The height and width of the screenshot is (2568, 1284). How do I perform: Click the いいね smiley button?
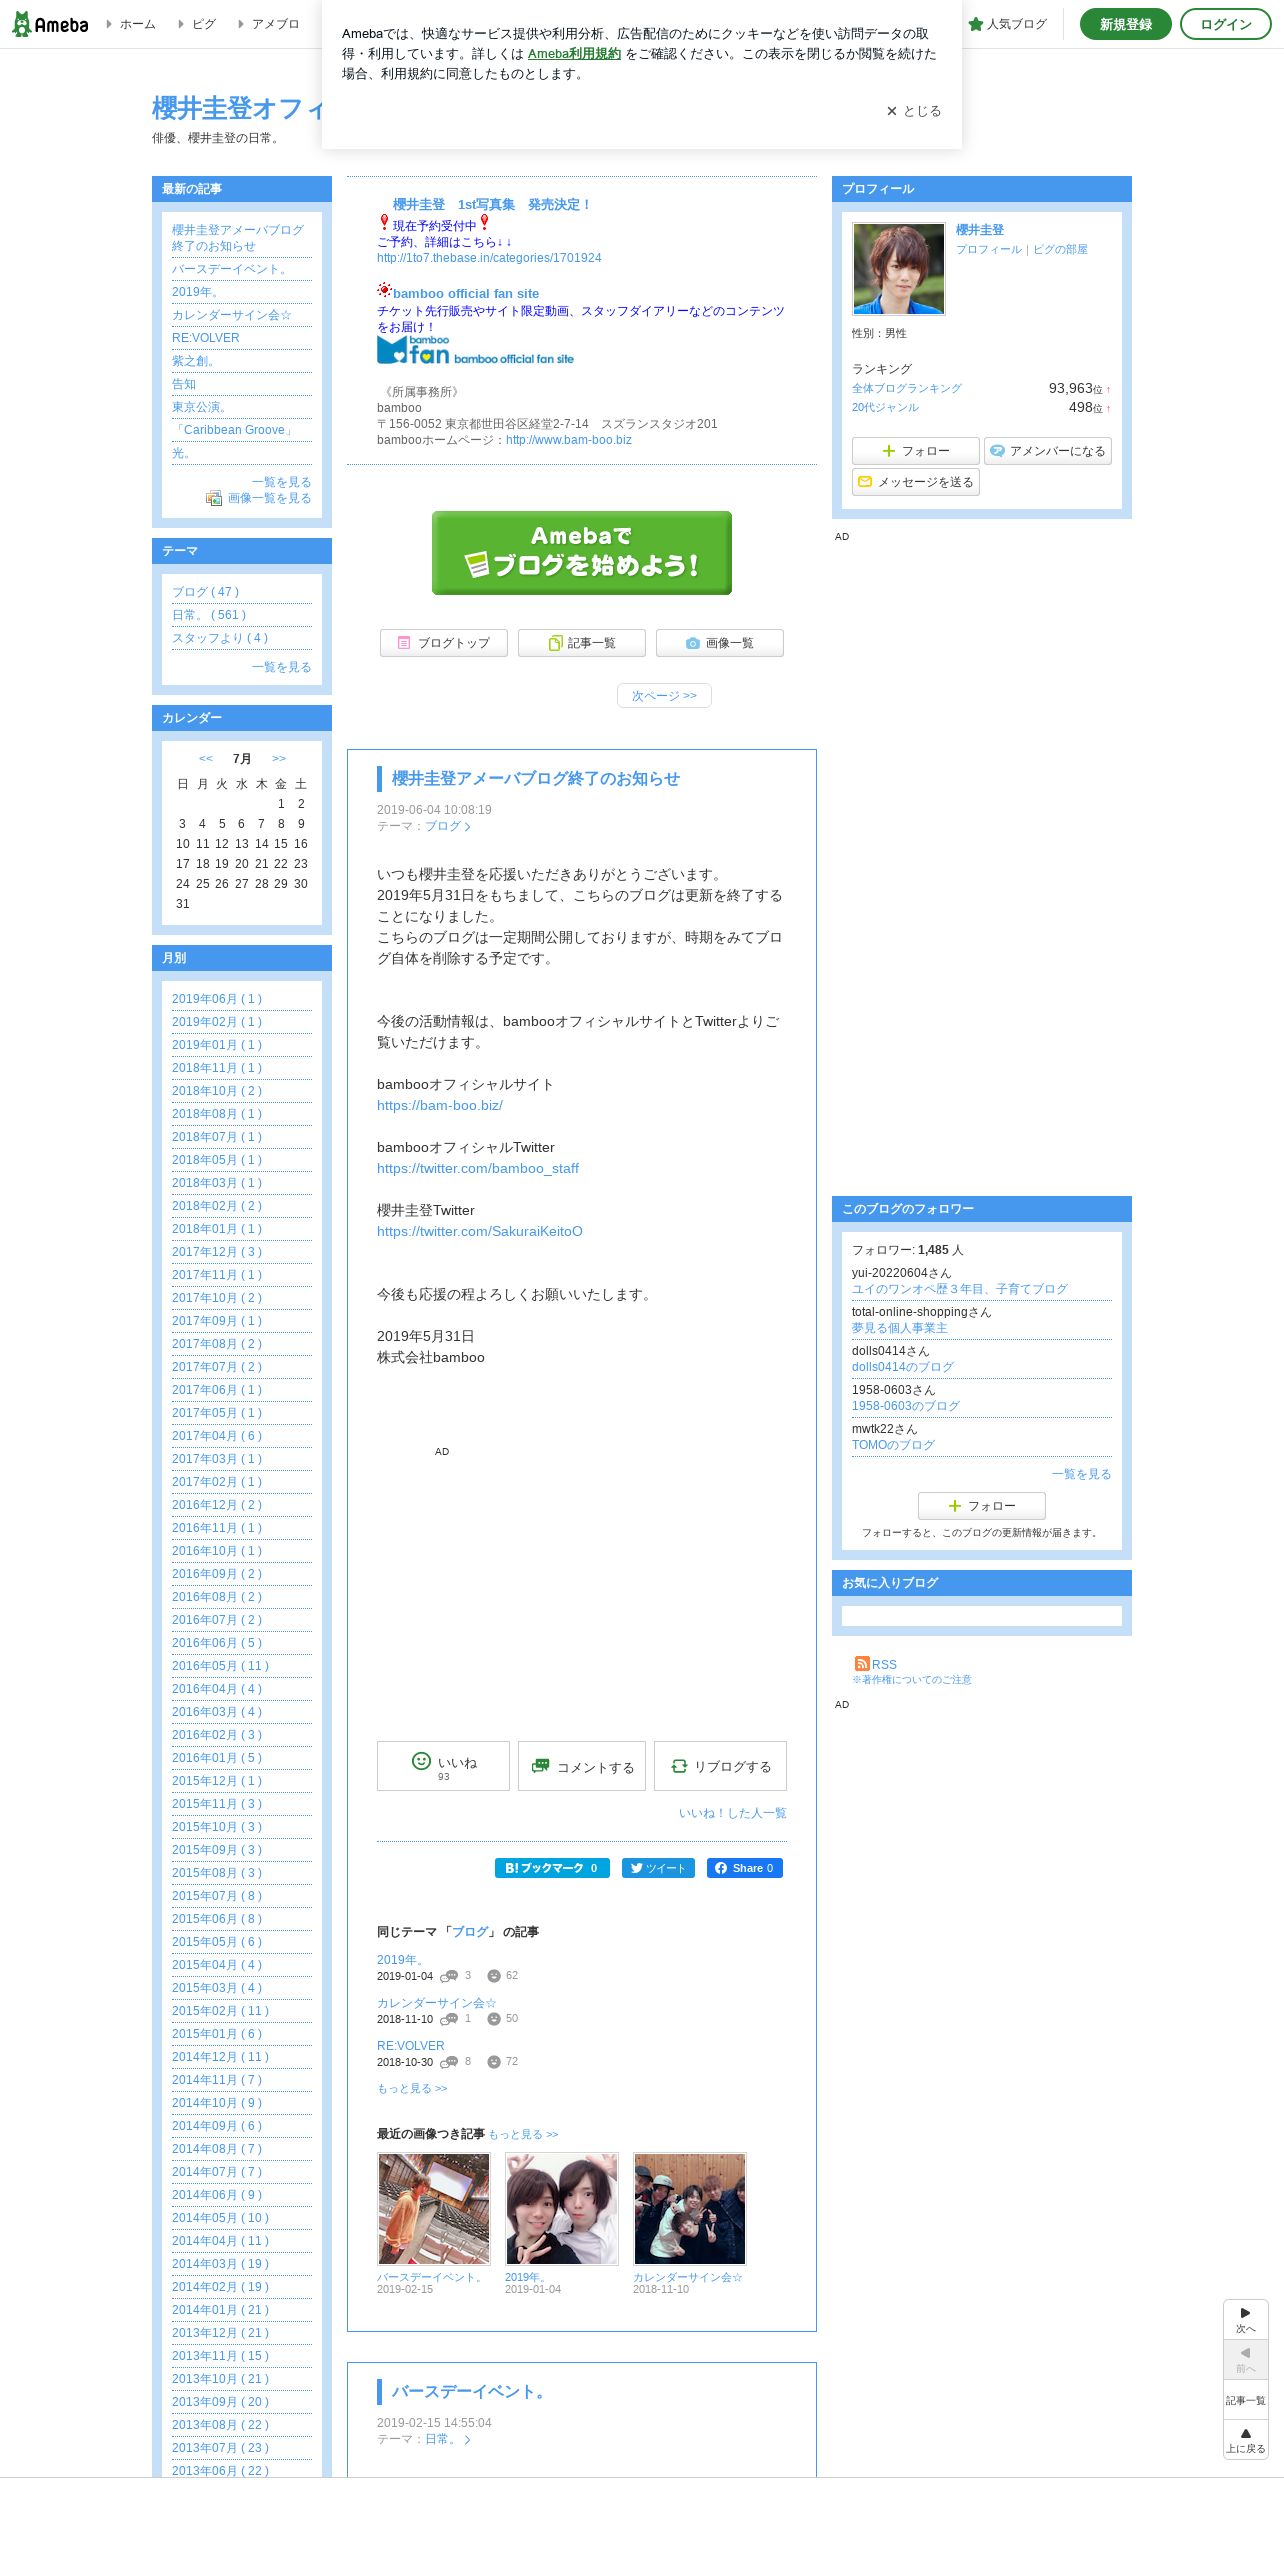click(x=444, y=1766)
